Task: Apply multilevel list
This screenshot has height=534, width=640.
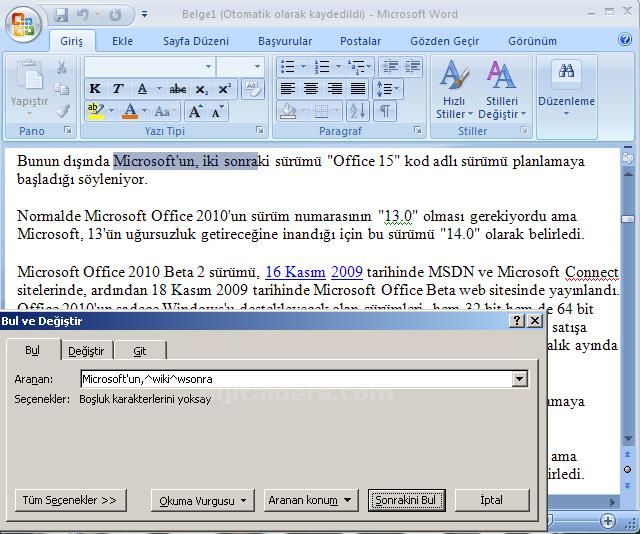Action: [x=356, y=66]
